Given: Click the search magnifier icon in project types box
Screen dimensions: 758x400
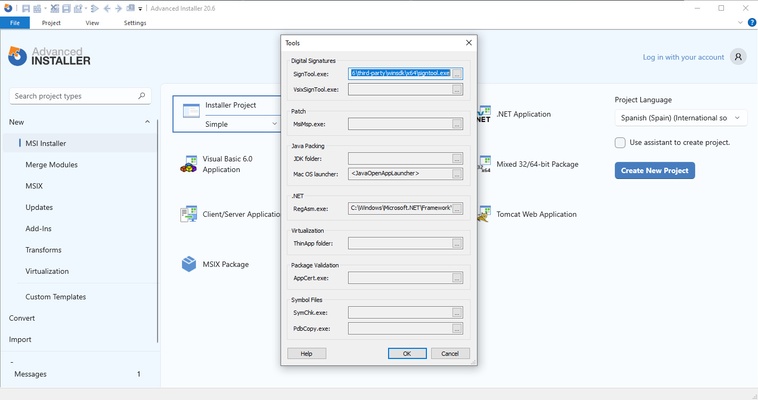Looking at the screenshot, I should 142,96.
